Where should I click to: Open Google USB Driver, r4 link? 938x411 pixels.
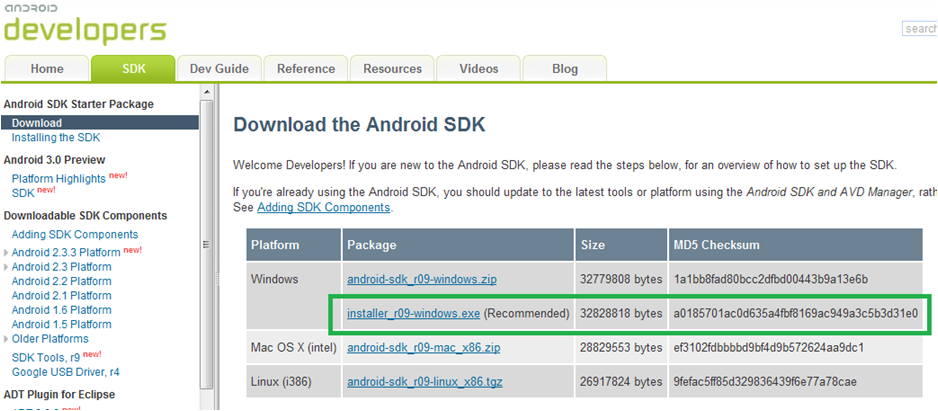pyautogui.click(x=66, y=372)
